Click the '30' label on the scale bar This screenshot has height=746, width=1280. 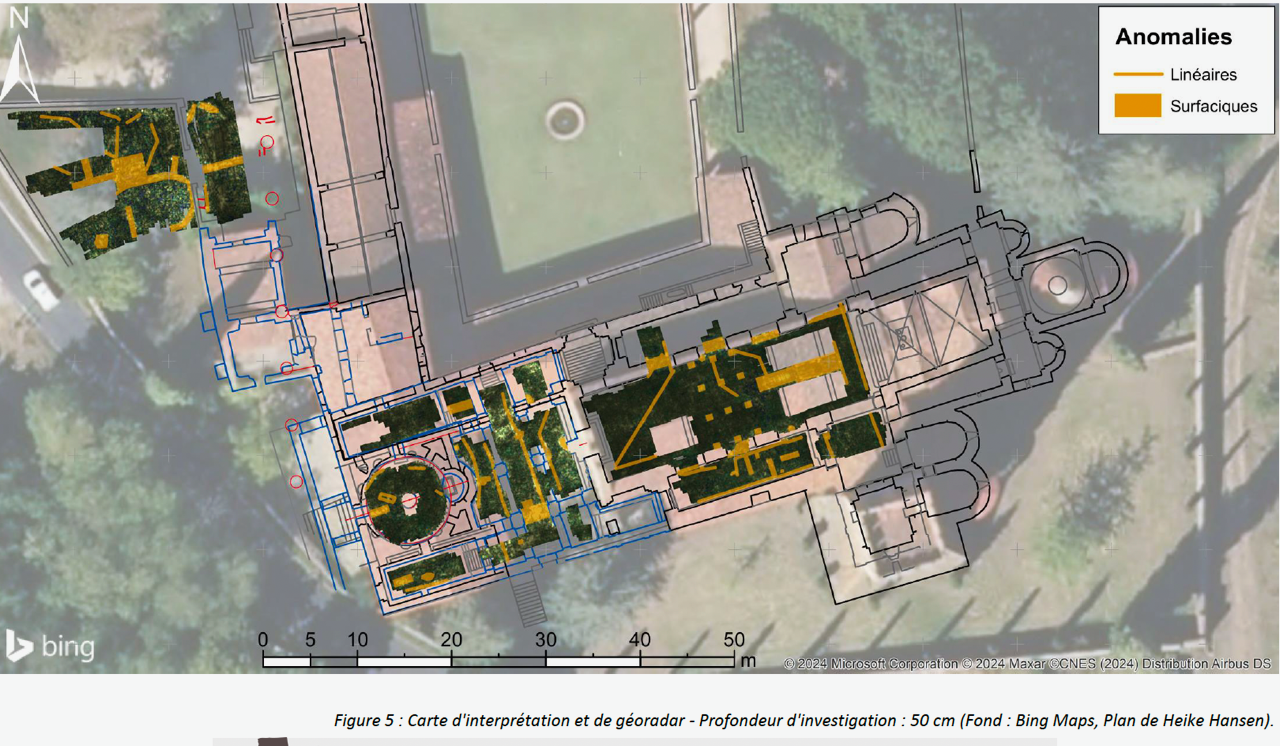[545, 640]
